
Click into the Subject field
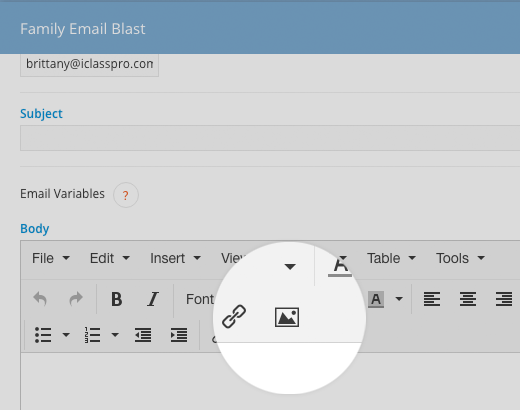(270, 138)
